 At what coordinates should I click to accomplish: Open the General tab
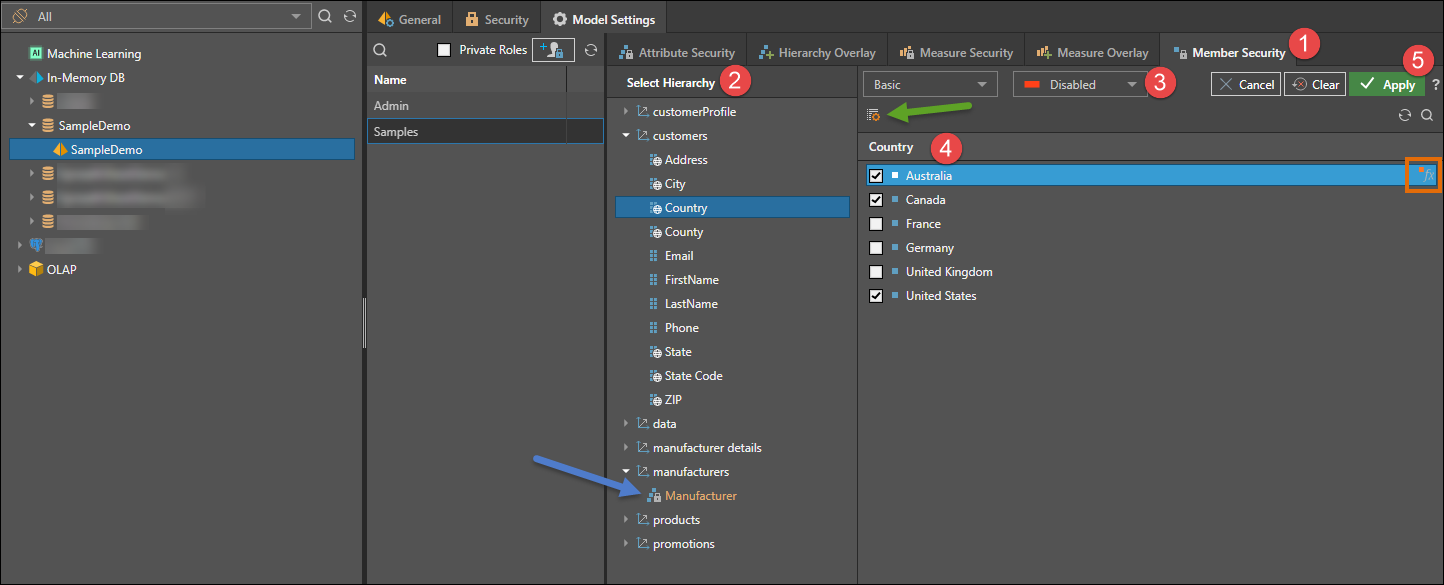pyautogui.click(x=410, y=19)
